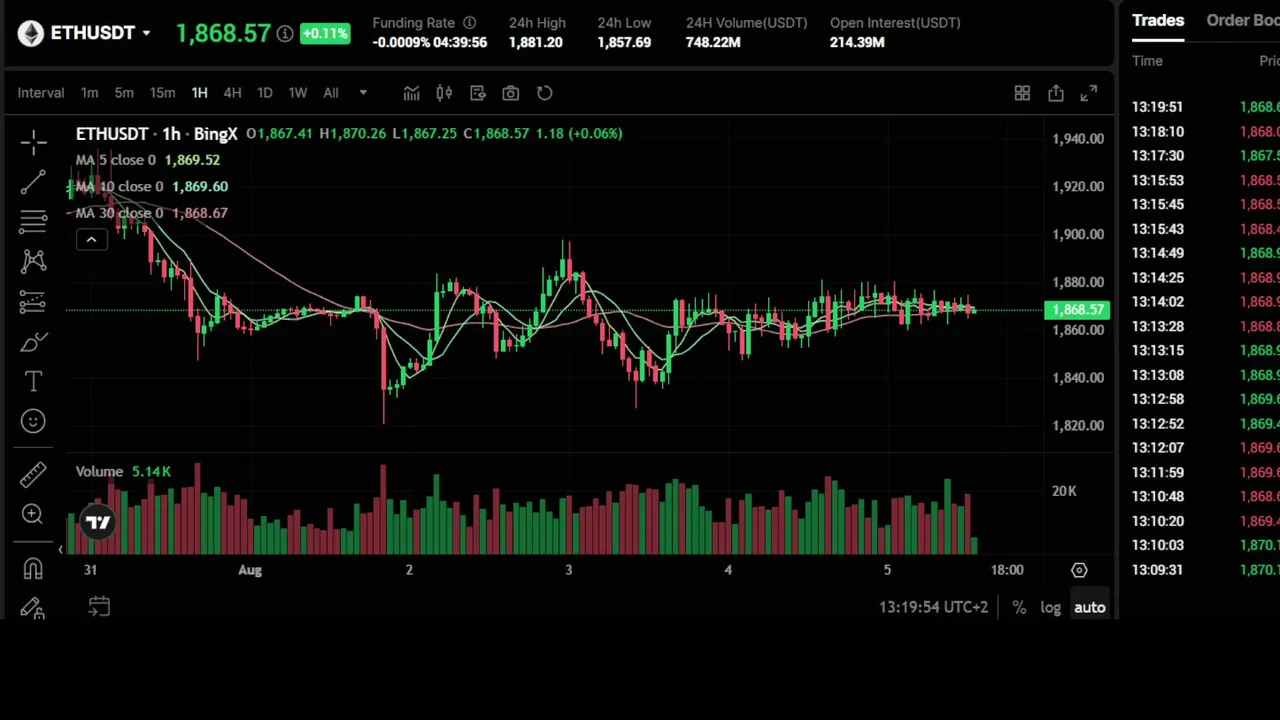Viewport: 1280px width, 720px height.
Task: Click the 24h Low value 1,857.69
Action: 624,42
